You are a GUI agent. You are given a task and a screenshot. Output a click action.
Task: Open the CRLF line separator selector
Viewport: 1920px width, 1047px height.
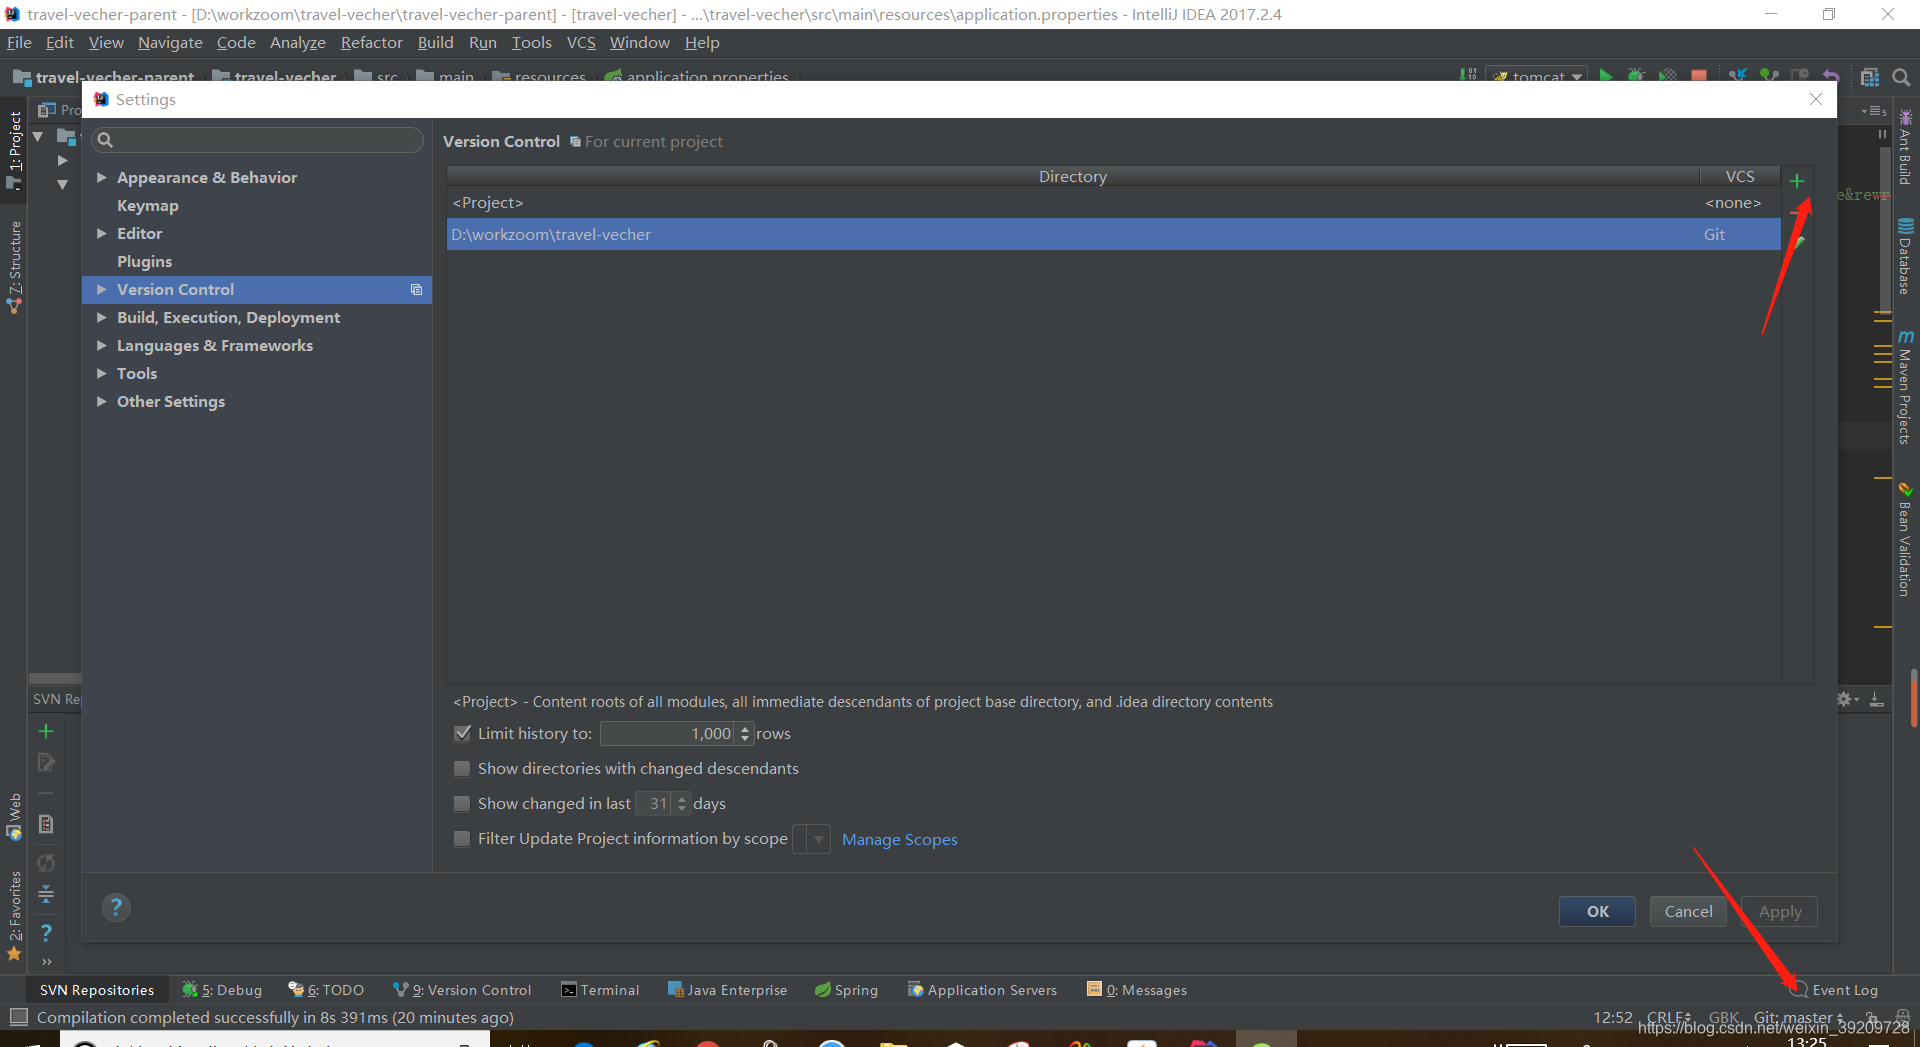coord(1669,1017)
